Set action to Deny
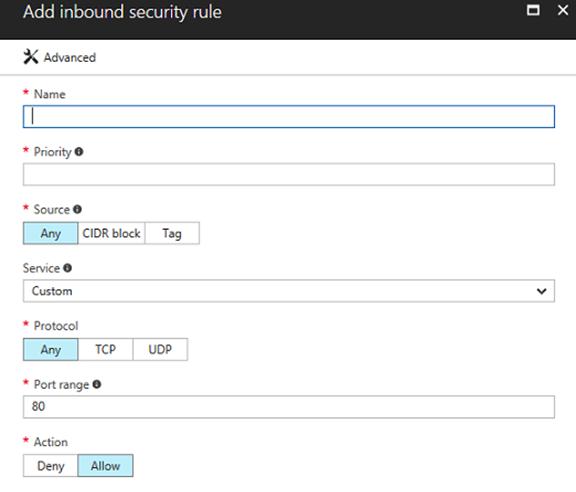The height and width of the screenshot is (492, 576). tap(51, 466)
